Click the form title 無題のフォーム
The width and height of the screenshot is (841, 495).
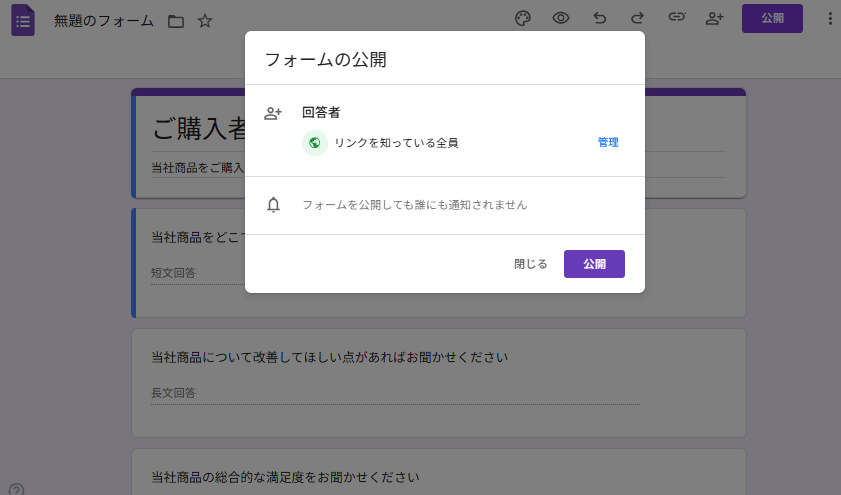coord(104,21)
